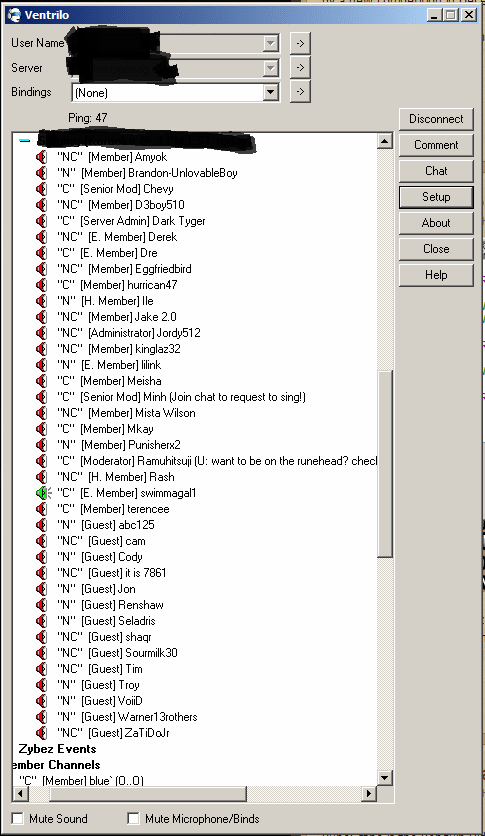The height and width of the screenshot is (836, 485).
Task: Open the Chat window
Action: [x=436, y=171]
